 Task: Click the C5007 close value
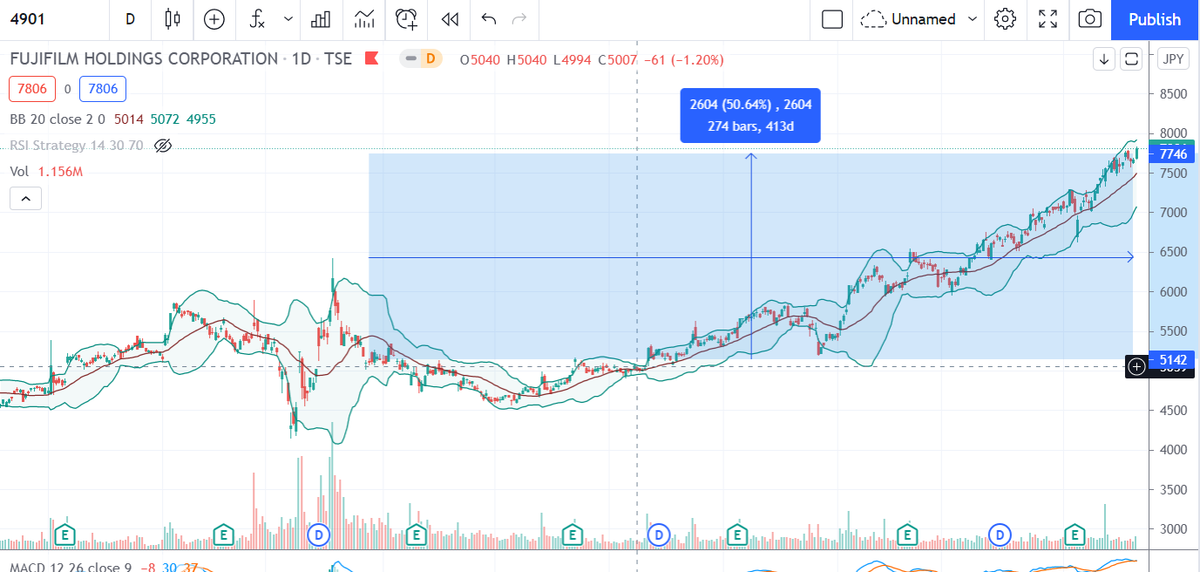[x=617, y=59]
